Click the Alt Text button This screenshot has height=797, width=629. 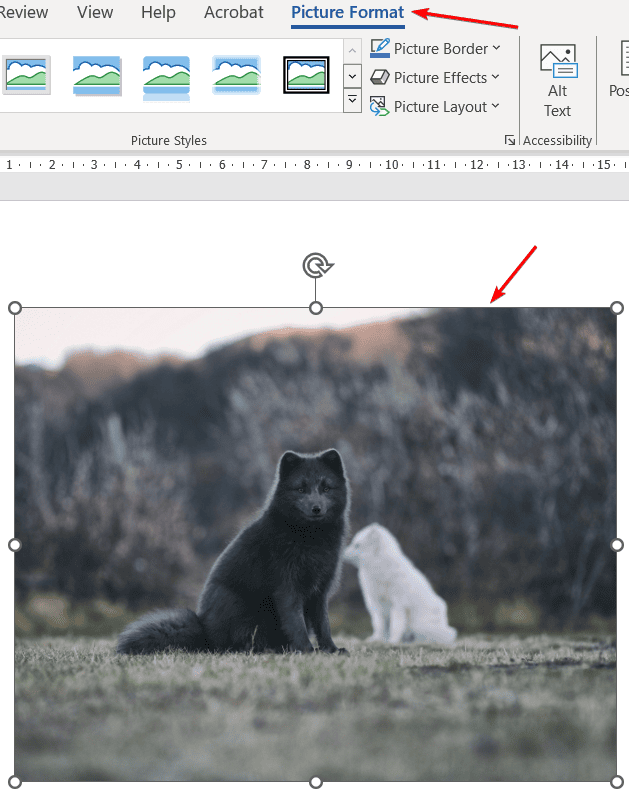tap(557, 82)
